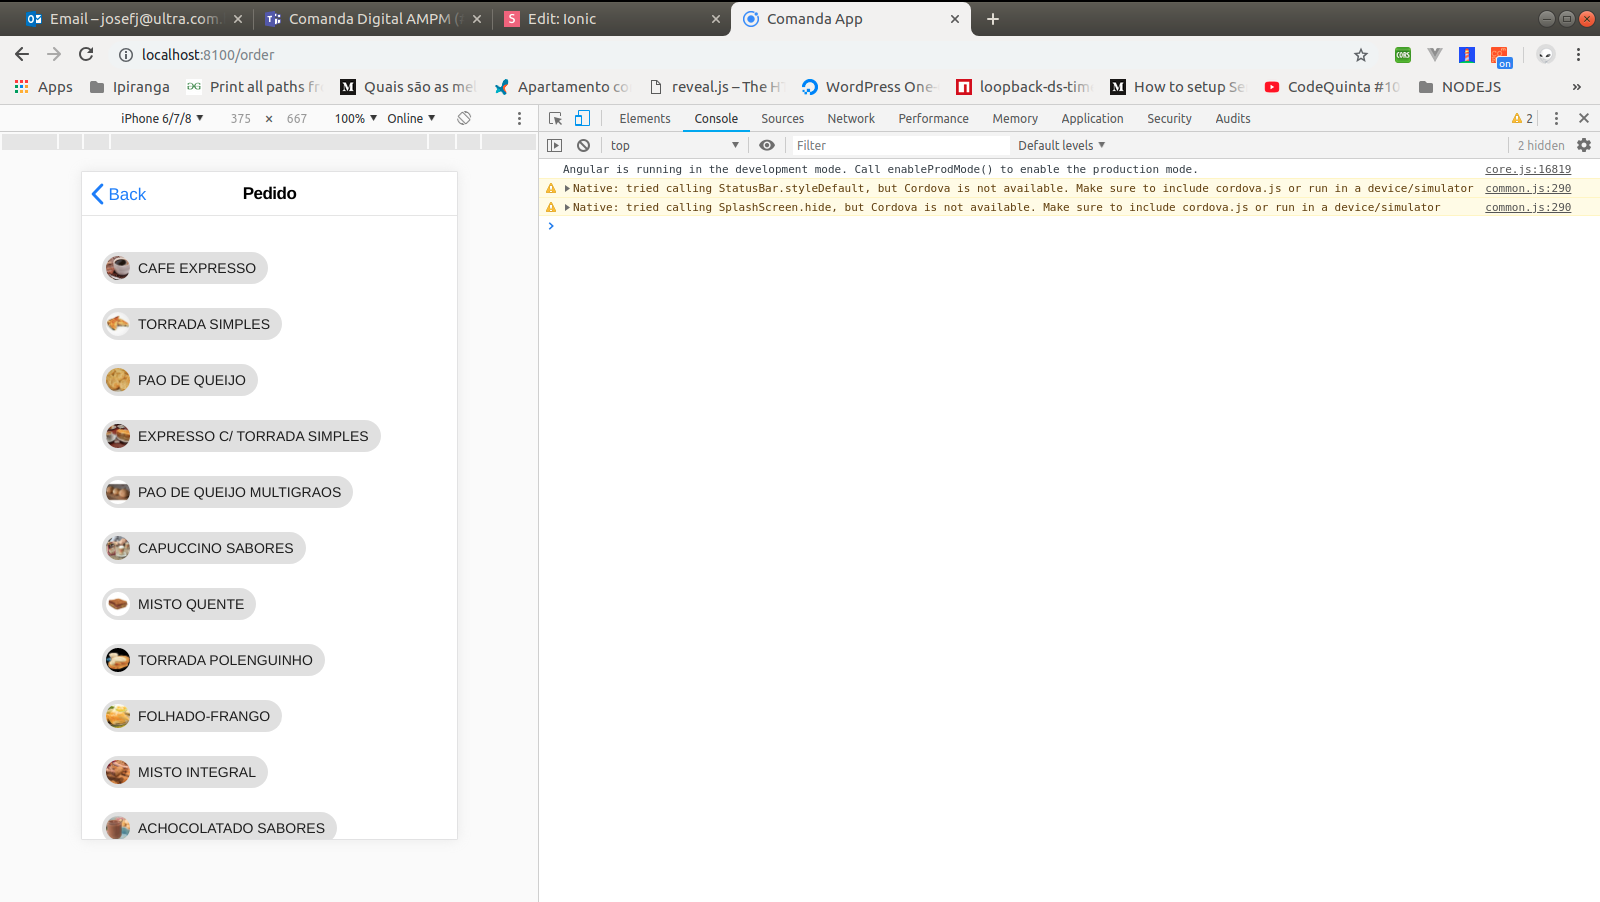Open the core.js:16819 source link
The image size is (1600, 902).
click(1528, 169)
